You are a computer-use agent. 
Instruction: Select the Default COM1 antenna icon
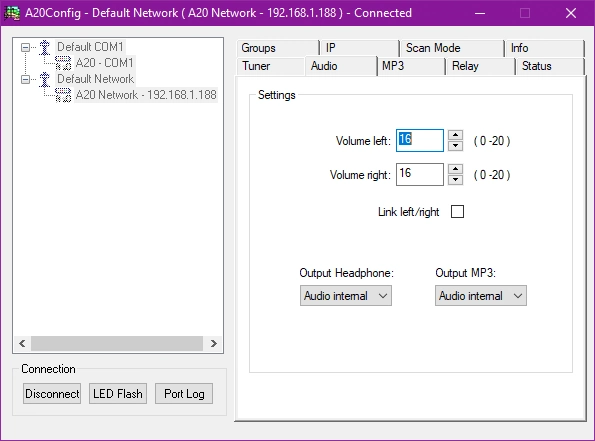(44, 47)
